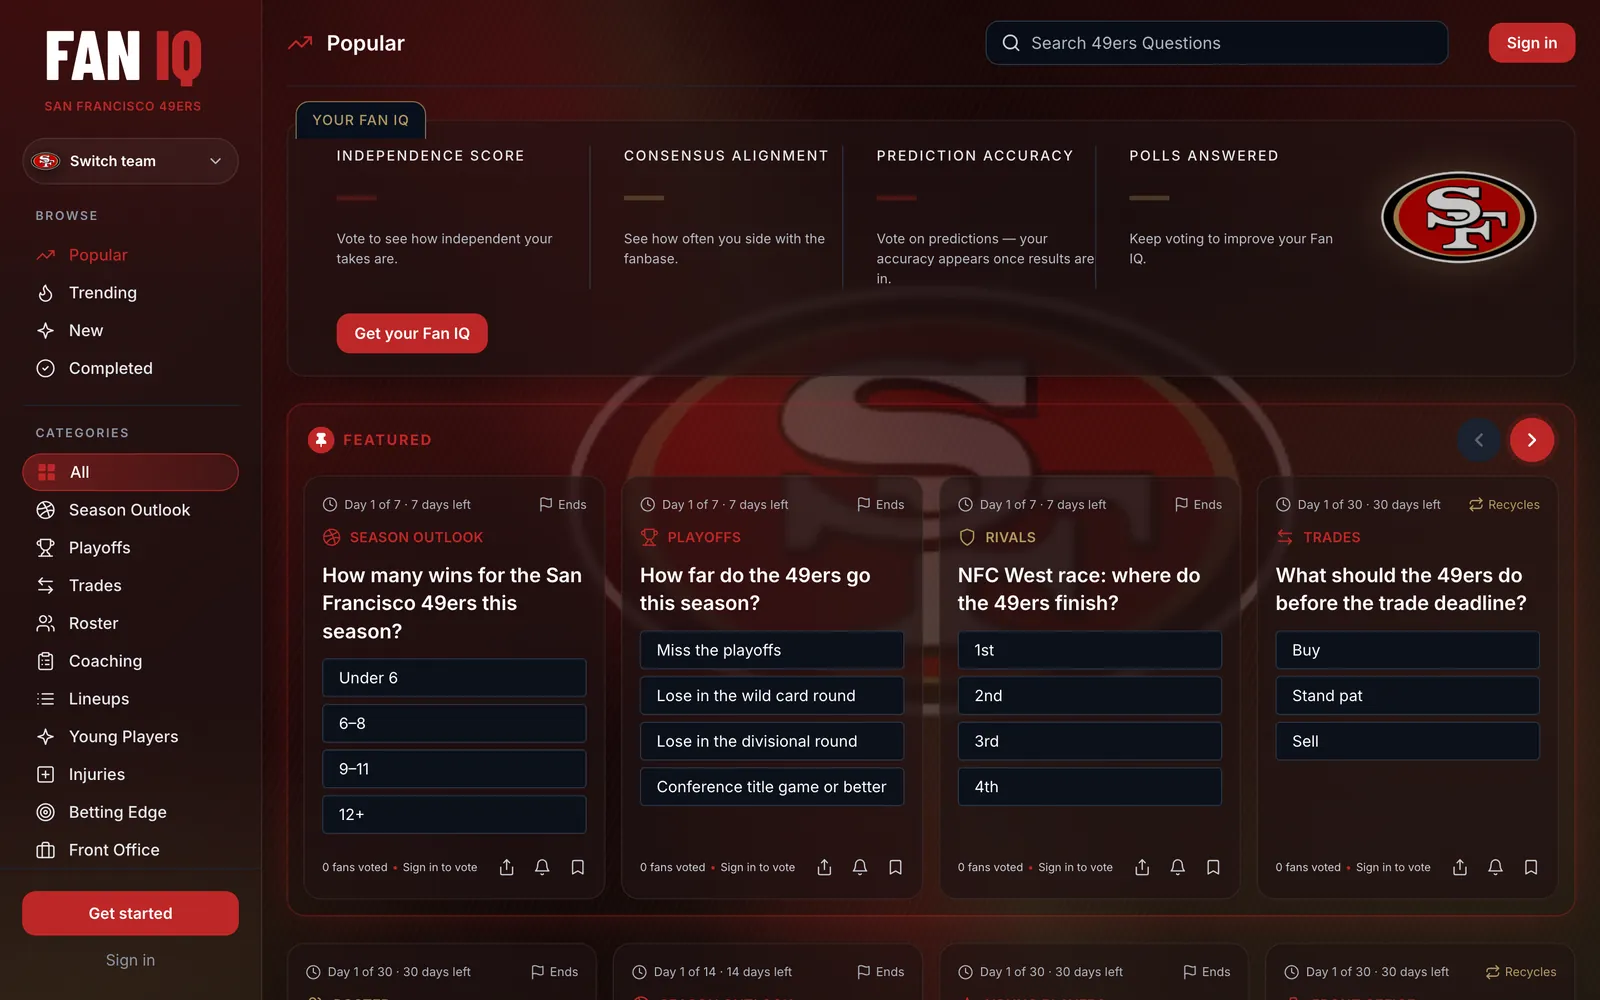Show New questions

130,331
